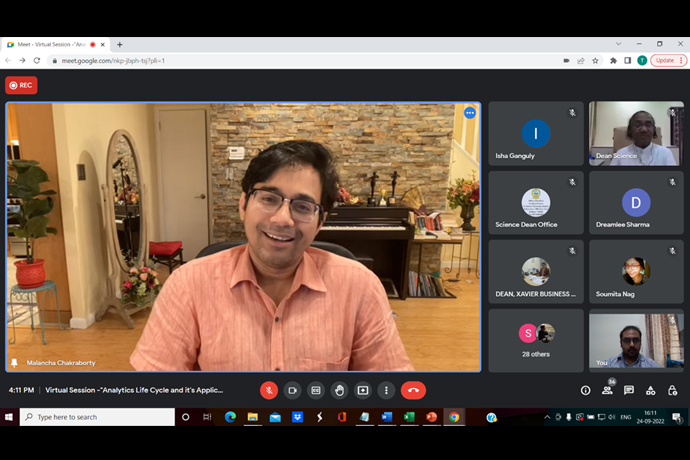Click the Windows taskbar search box

coord(95,417)
